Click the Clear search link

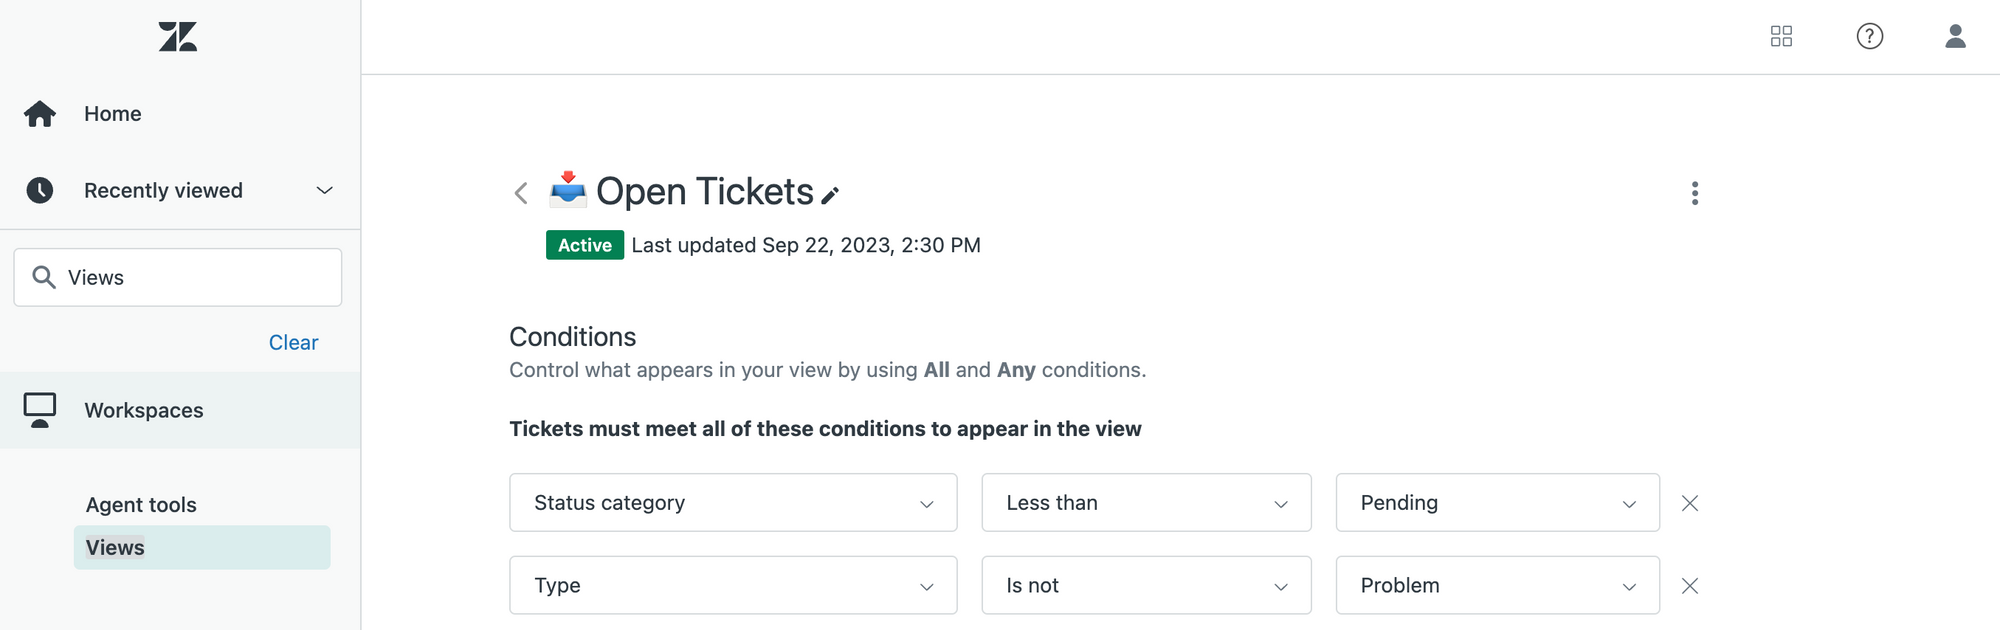[293, 343]
